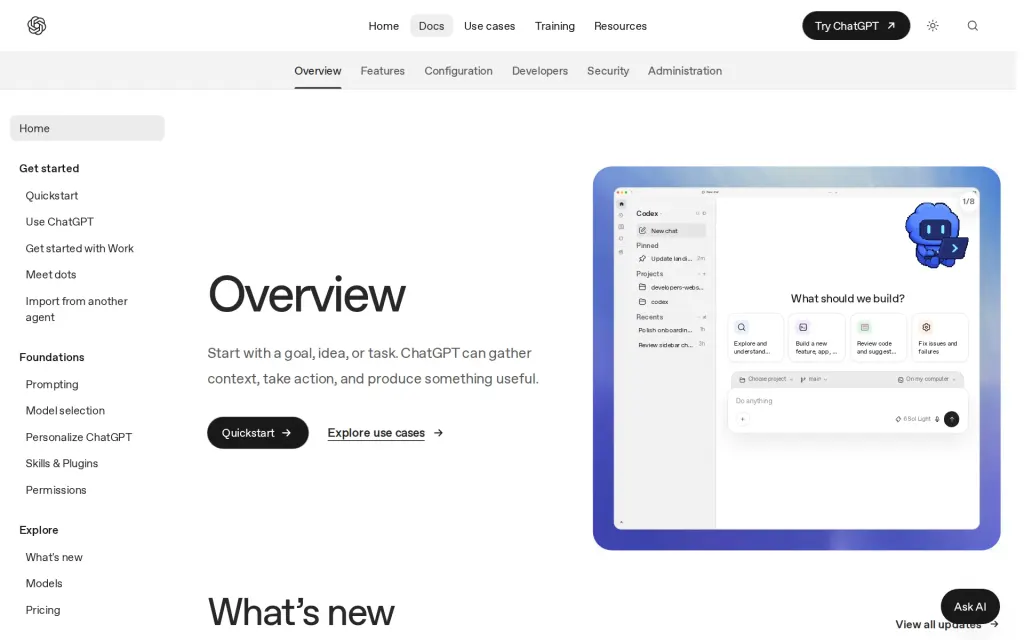
Task: Open Prompting in the sidebar
Action: [x=52, y=384]
